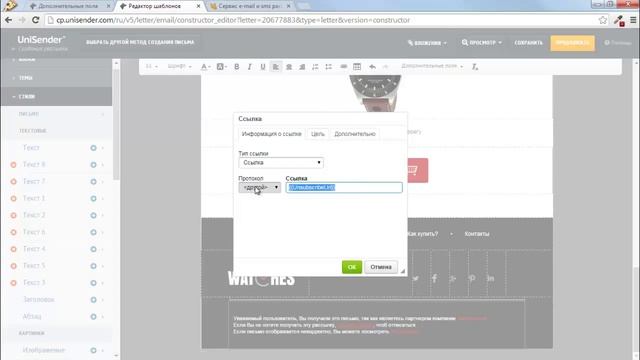Align text right in editor toolbar

302,67
